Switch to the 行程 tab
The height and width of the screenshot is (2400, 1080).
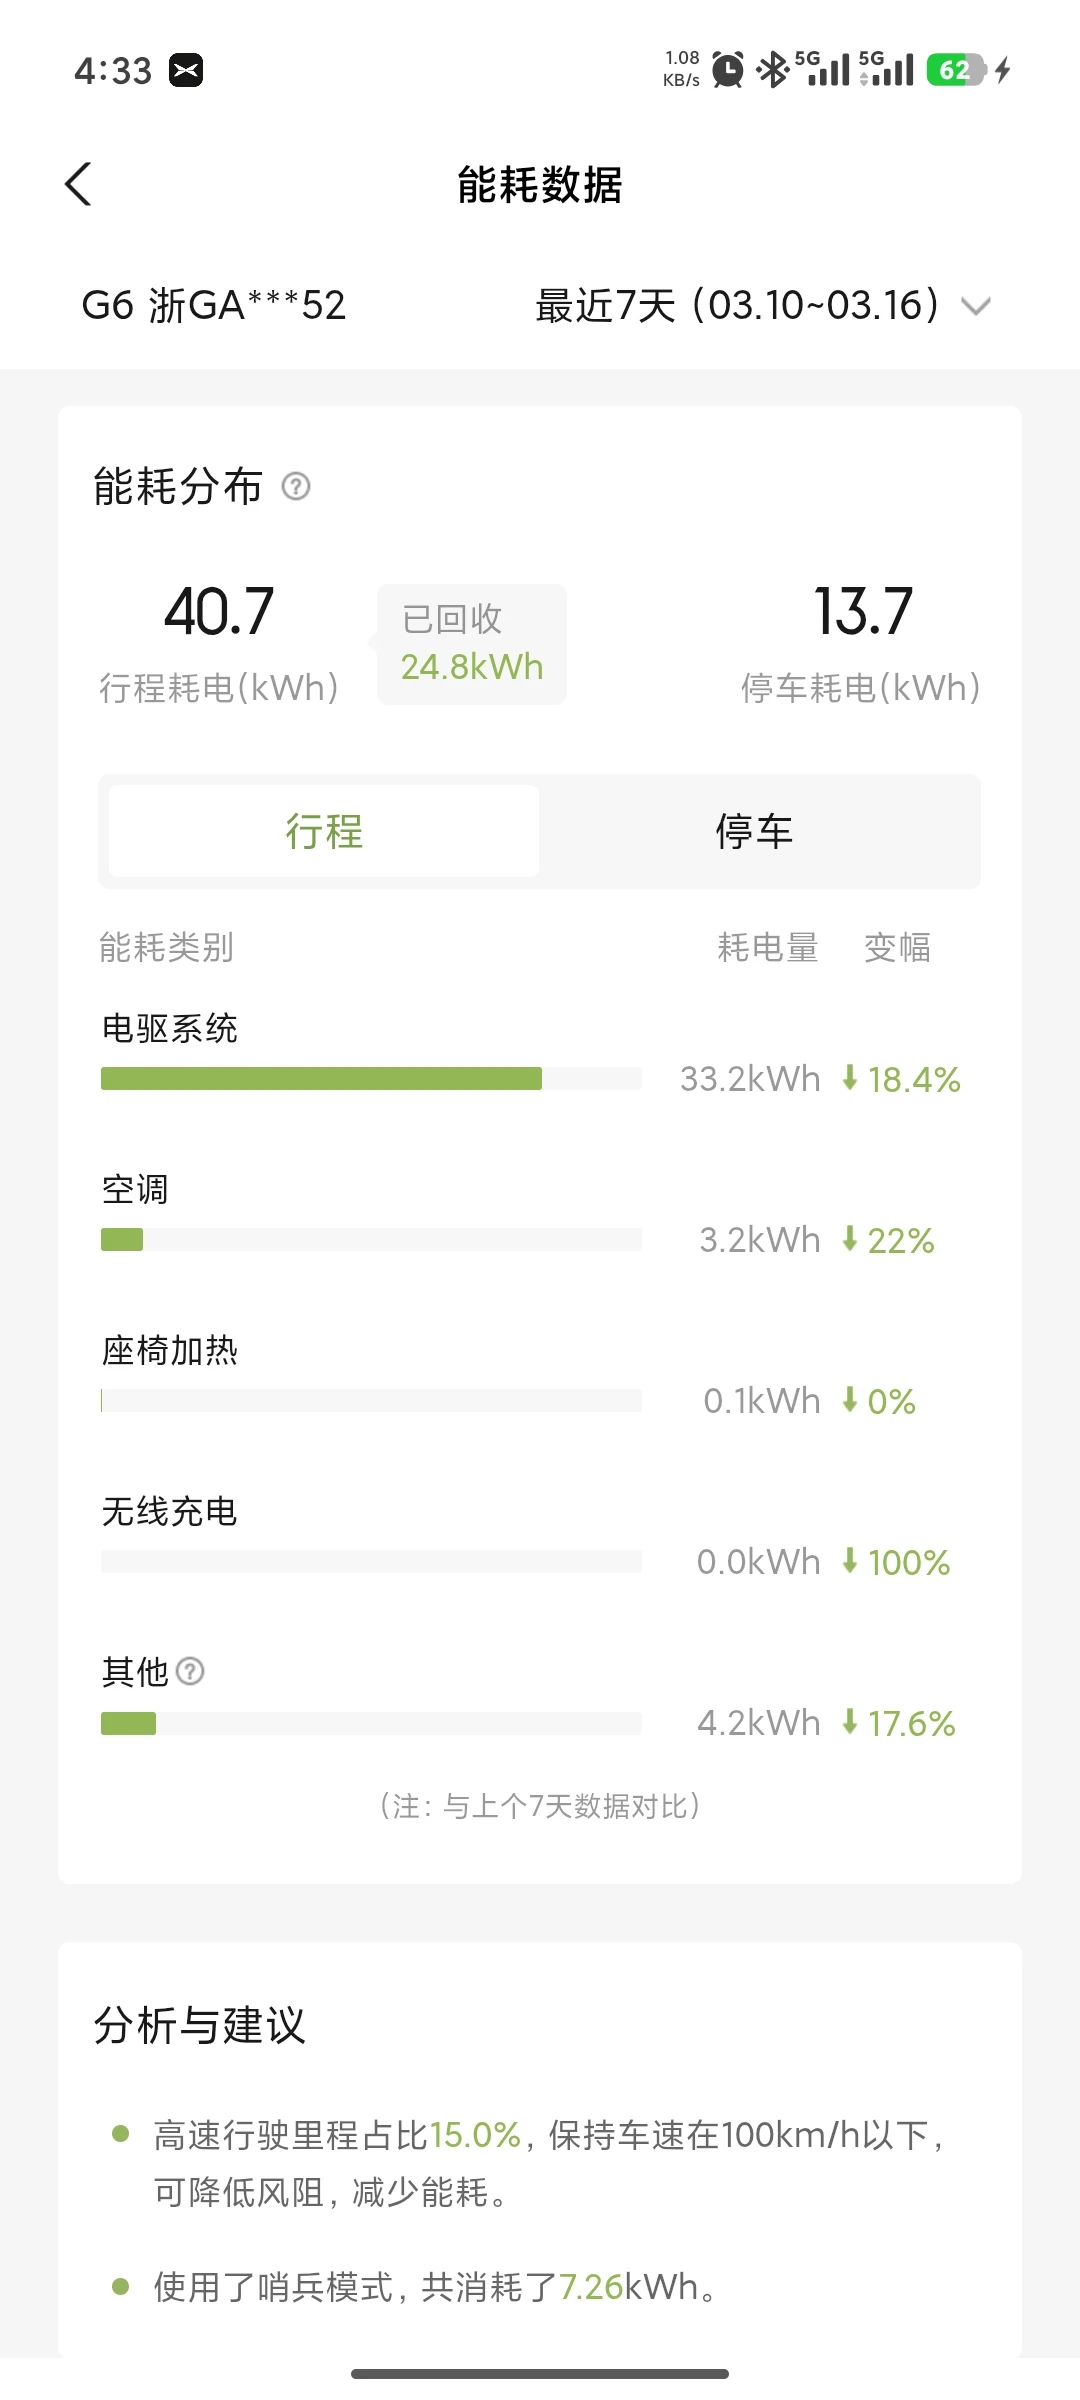324,831
